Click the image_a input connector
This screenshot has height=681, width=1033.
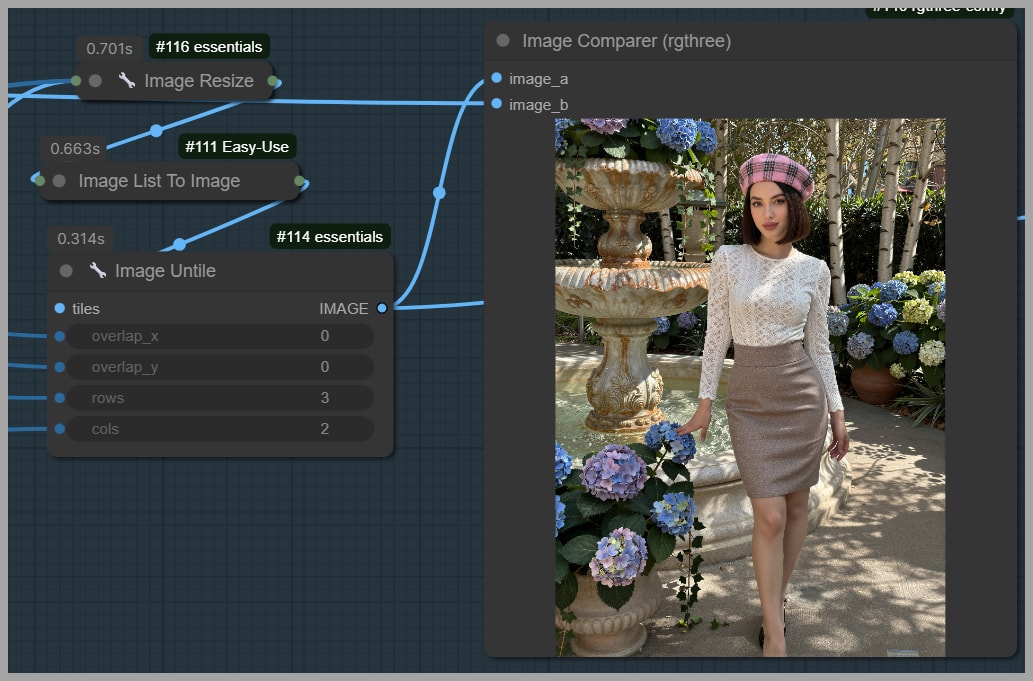(x=497, y=78)
